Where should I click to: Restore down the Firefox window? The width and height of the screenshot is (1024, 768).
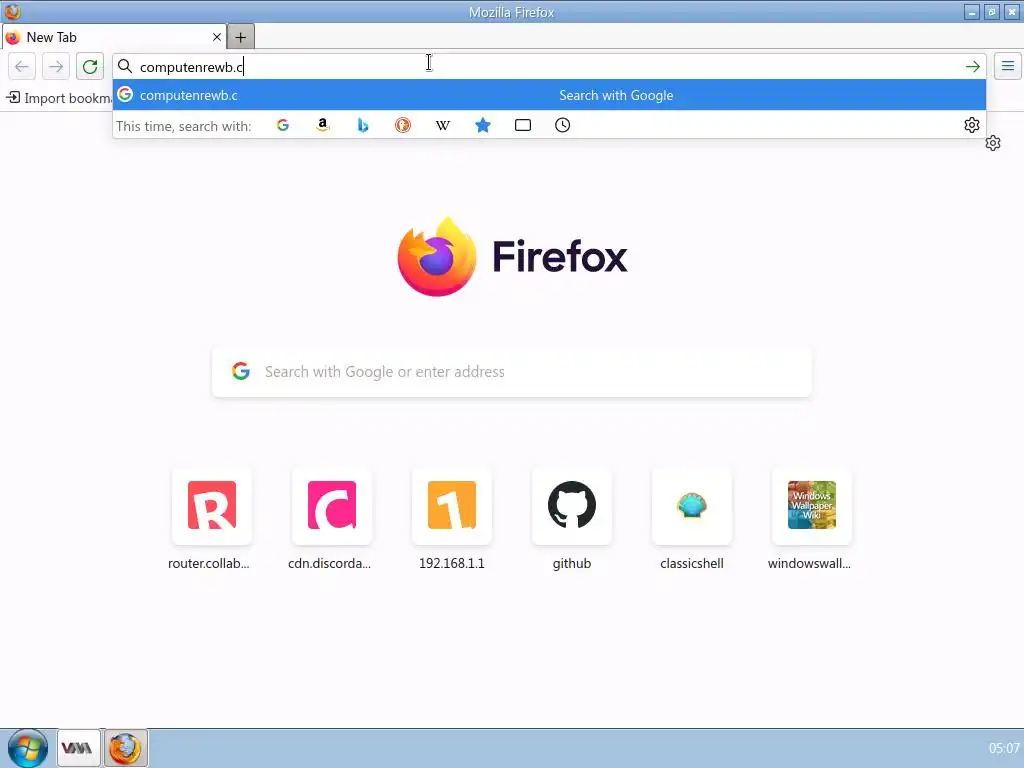coord(992,12)
